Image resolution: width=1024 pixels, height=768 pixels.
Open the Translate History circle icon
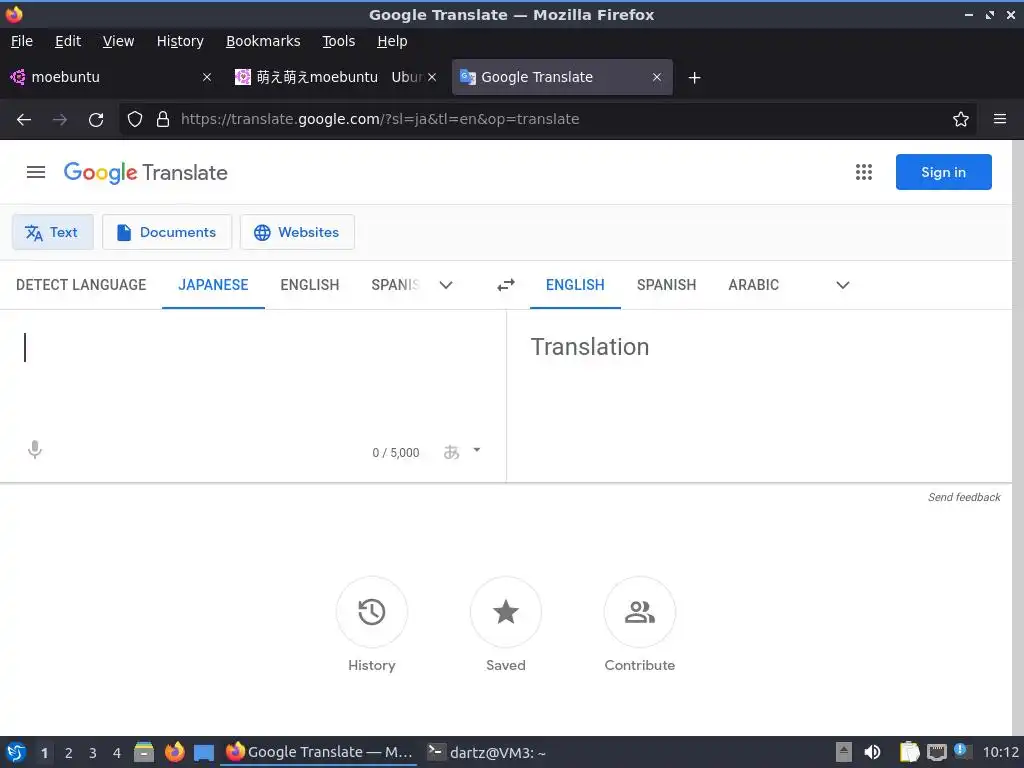pyautogui.click(x=372, y=612)
